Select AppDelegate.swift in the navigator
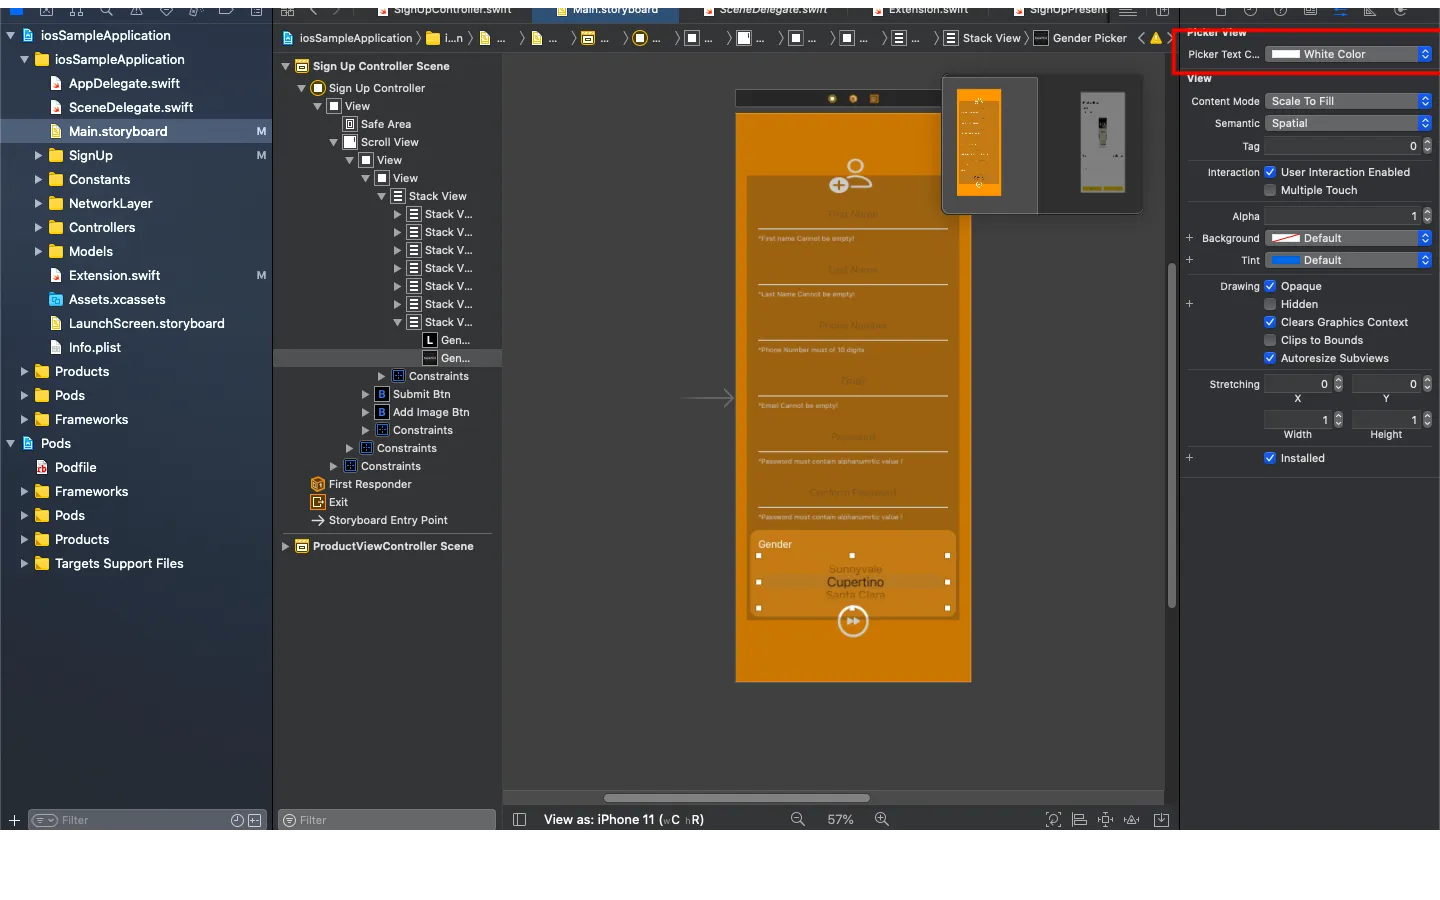The width and height of the screenshot is (1440, 900). pyautogui.click(x=124, y=83)
